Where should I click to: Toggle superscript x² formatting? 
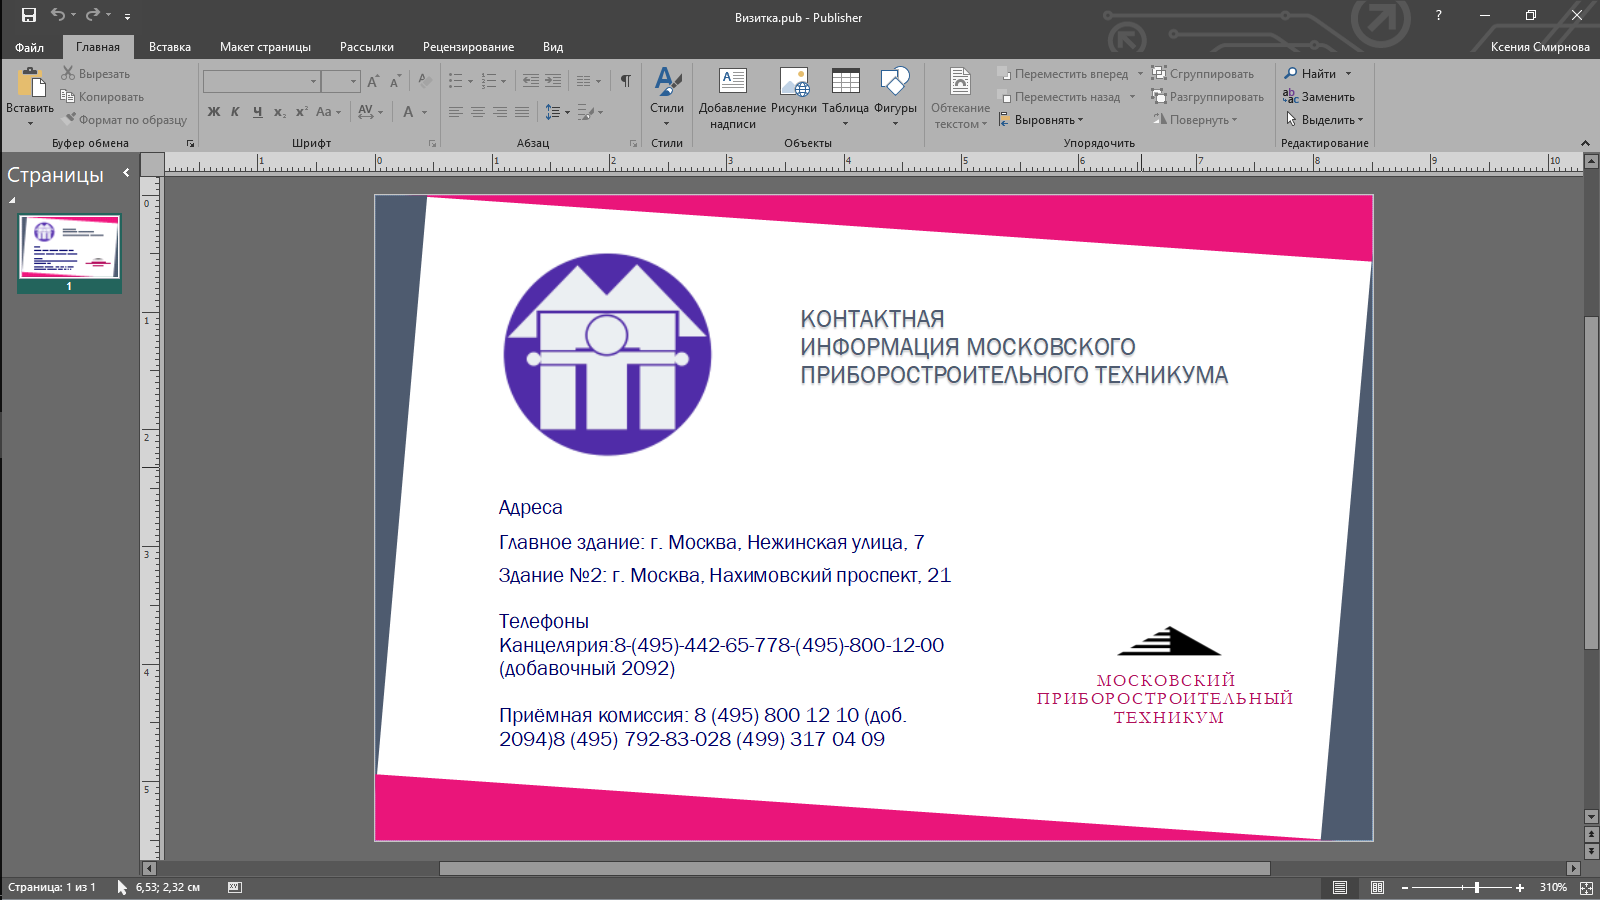pyautogui.click(x=302, y=112)
